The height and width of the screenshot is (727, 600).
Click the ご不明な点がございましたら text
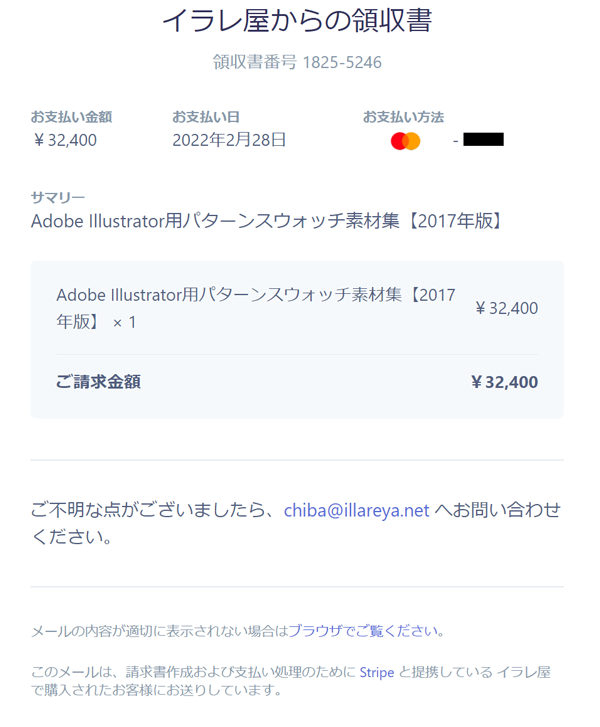click(155, 510)
